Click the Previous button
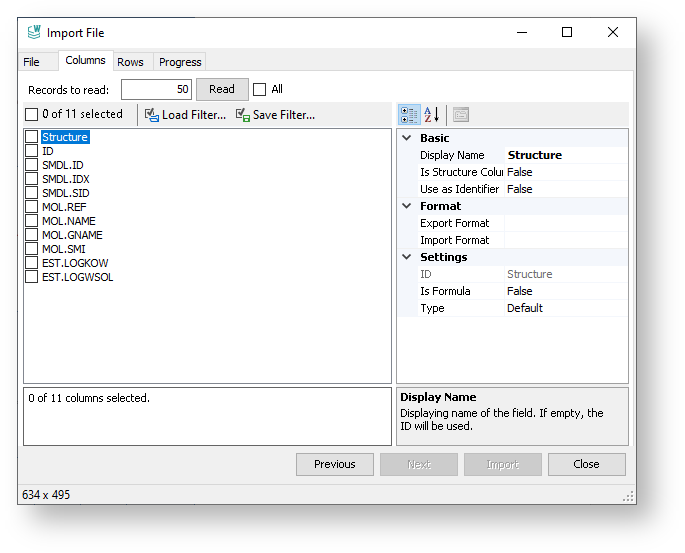Screen dimensions: 685x553 [334, 464]
